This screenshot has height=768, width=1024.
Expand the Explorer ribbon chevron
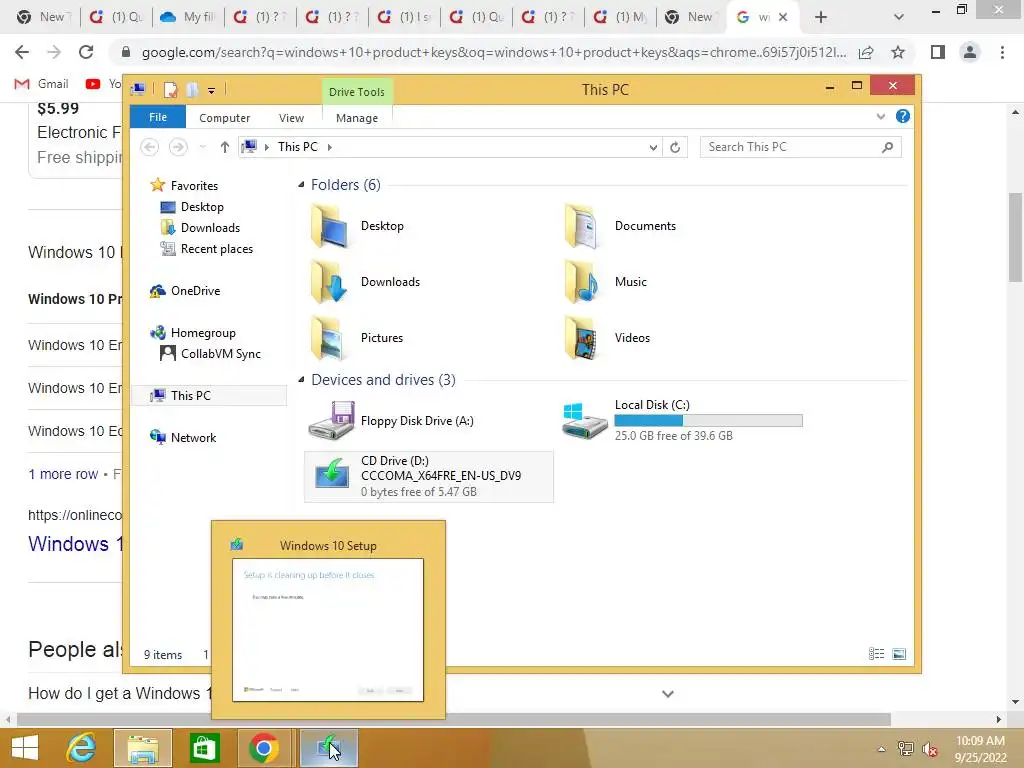point(880,116)
